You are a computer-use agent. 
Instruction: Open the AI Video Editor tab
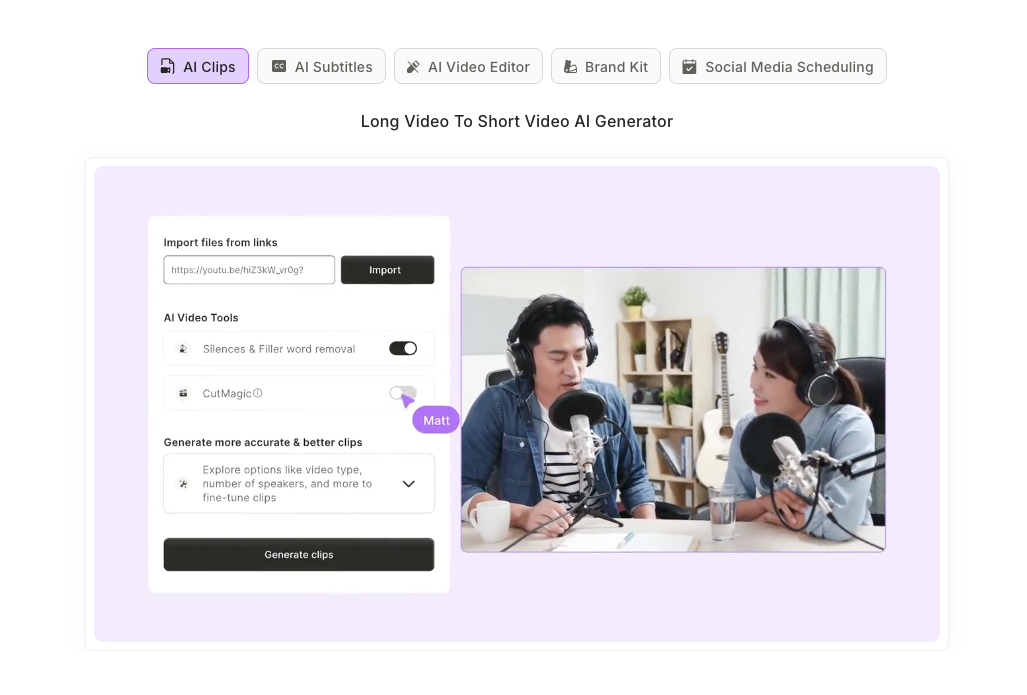coord(468,66)
